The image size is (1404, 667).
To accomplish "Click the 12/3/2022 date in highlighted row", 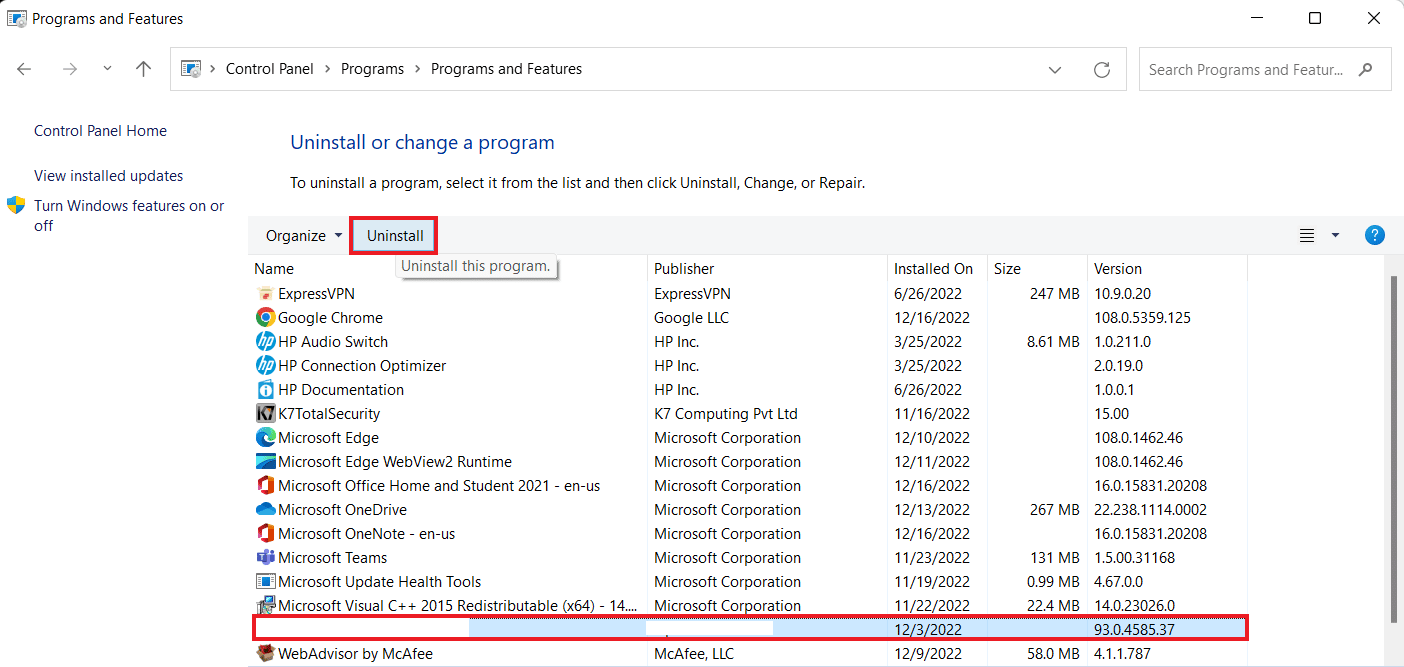I will (x=927, y=630).
